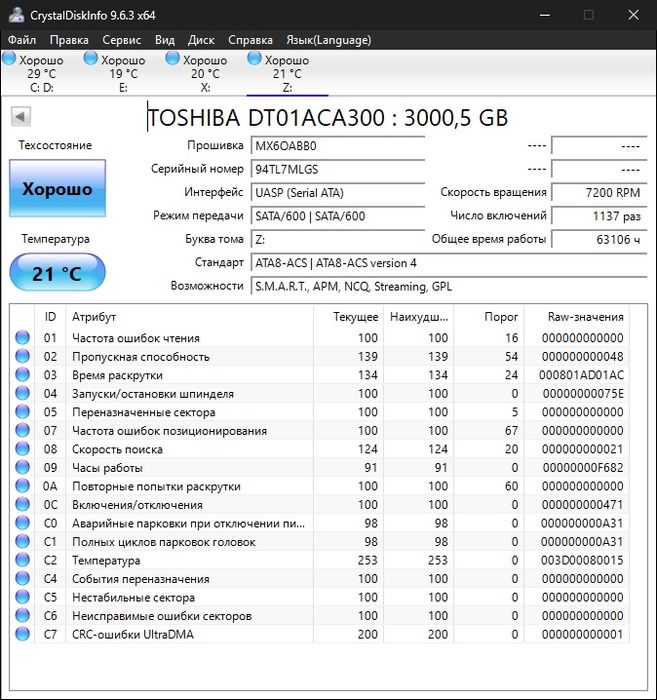Click the previous disk arrow button
The image size is (657, 700).
21,117
